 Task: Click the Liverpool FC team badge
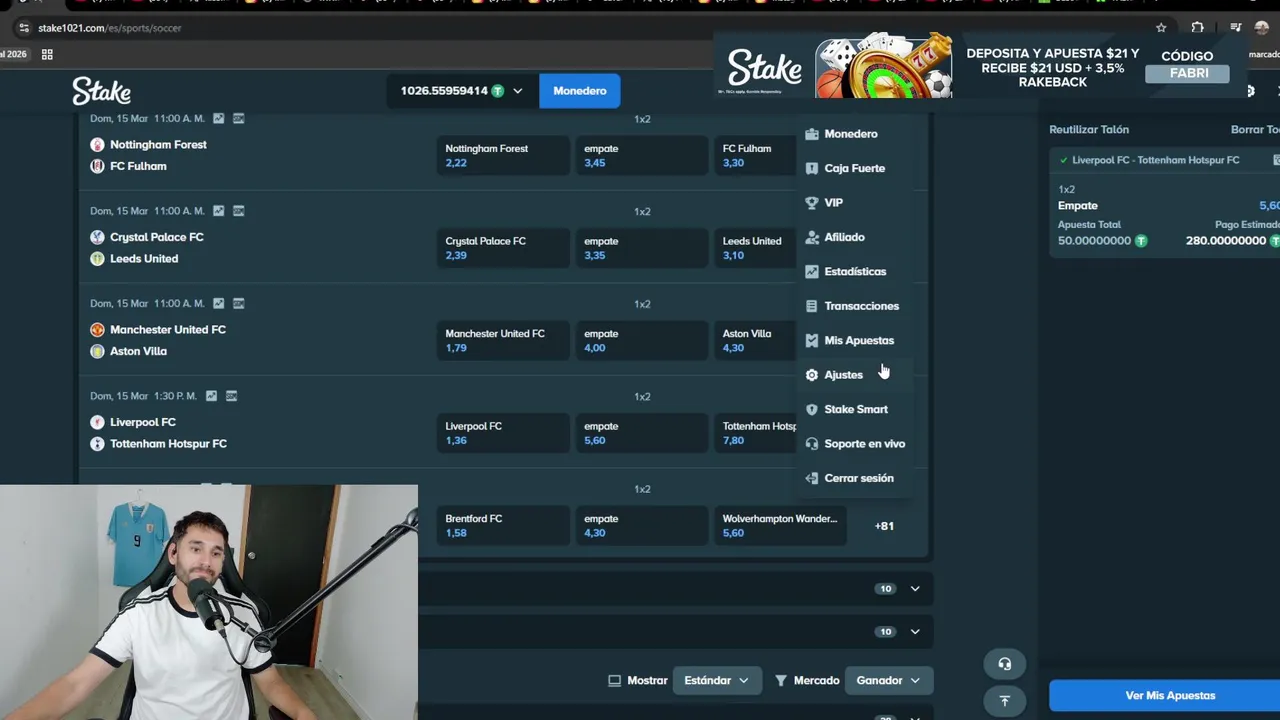(97, 422)
